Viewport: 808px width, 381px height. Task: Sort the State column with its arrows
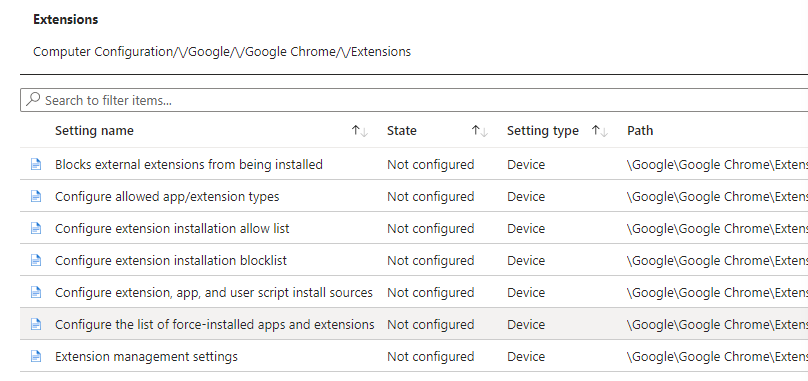point(479,131)
